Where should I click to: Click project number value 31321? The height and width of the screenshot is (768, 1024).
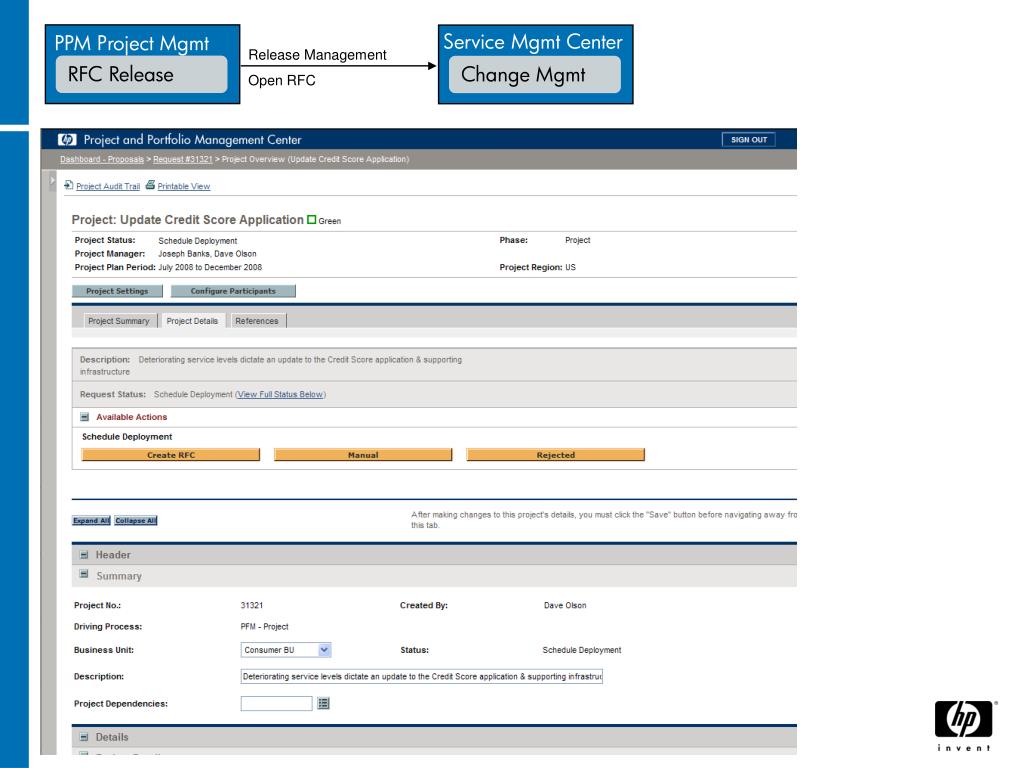tap(251, 605)
